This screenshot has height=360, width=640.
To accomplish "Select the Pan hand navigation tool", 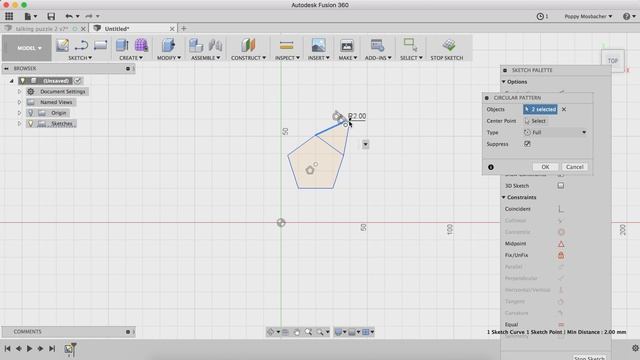I will pos(297,332).
